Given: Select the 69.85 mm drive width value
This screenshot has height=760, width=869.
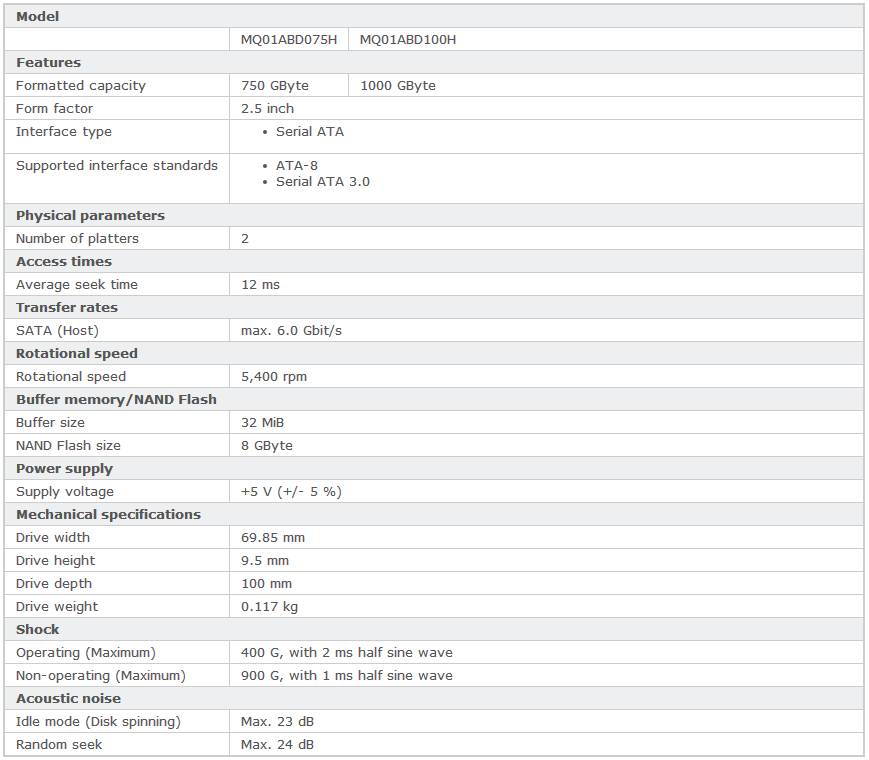Looking at the screenshot, I should coord(273,538).
